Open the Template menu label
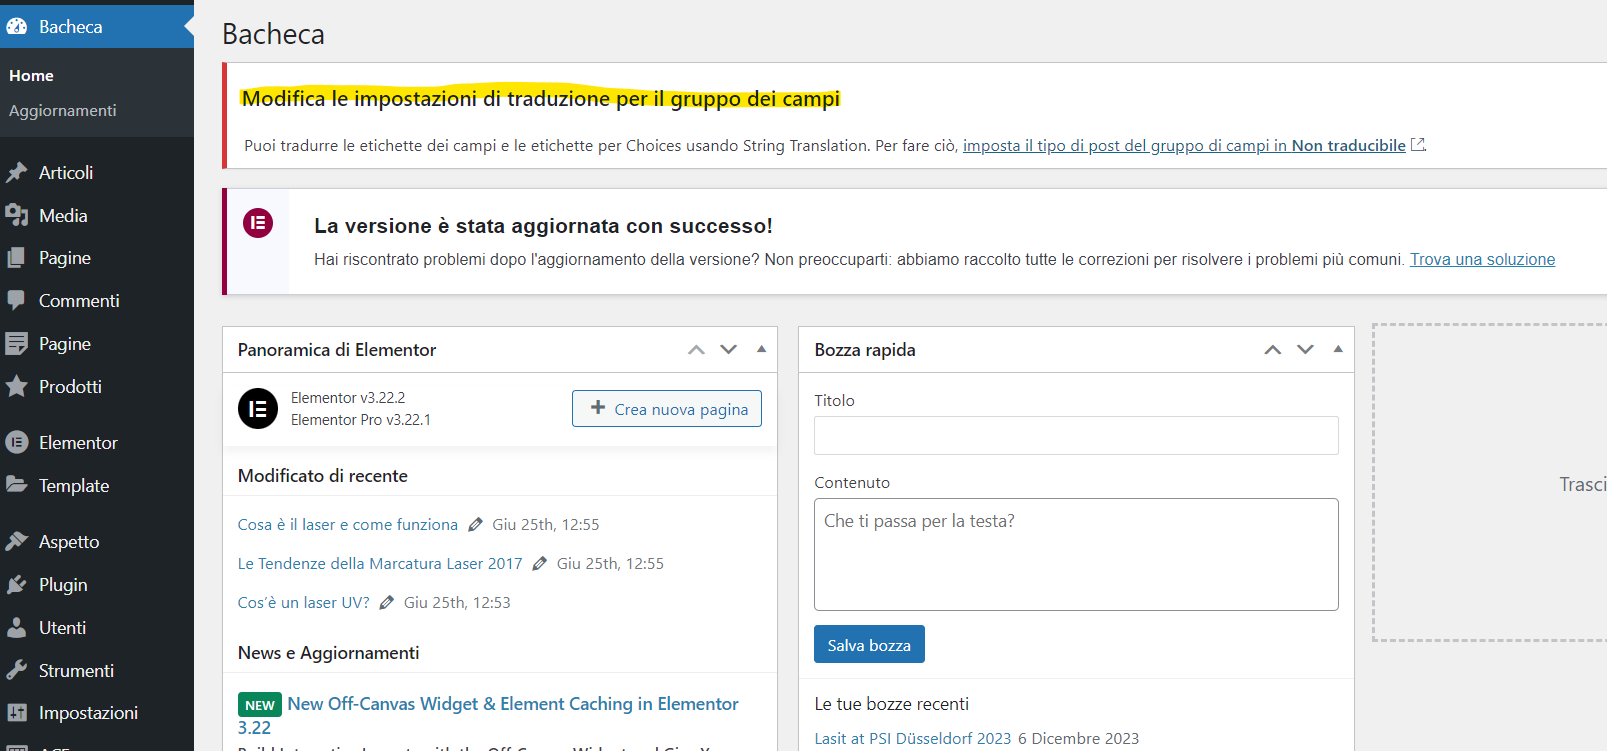The image size is (1607, 751). (x=74, y=485)
